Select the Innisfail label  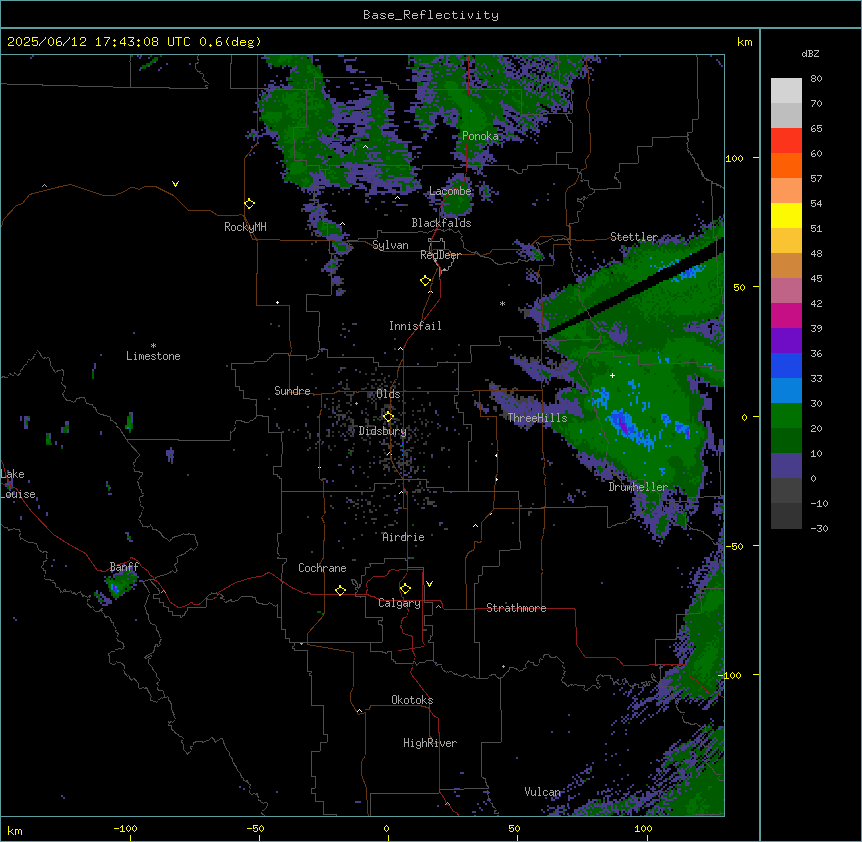(415, 326)
